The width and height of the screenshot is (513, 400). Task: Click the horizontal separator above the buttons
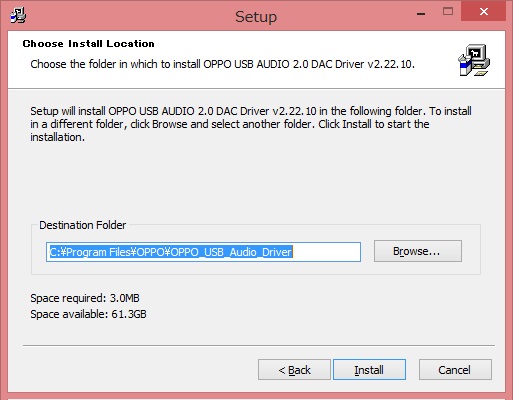pyautogui.click(x=259, y=346)
